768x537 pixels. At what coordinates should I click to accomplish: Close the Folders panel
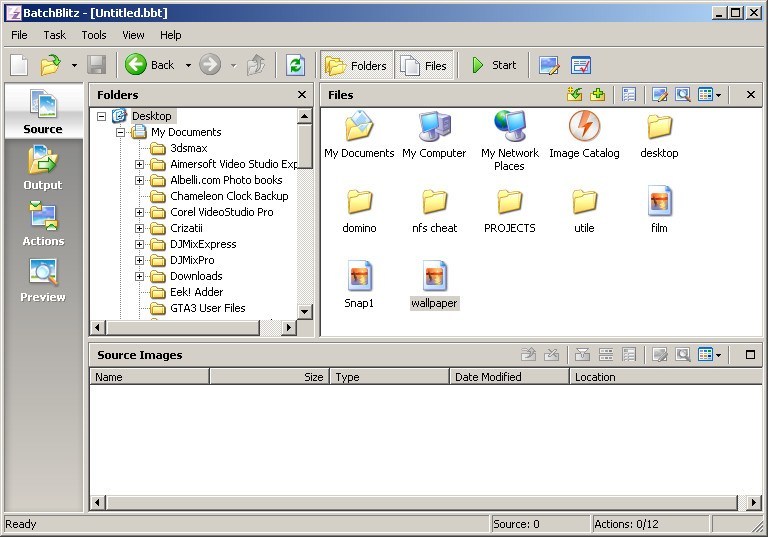pos(302,95)
